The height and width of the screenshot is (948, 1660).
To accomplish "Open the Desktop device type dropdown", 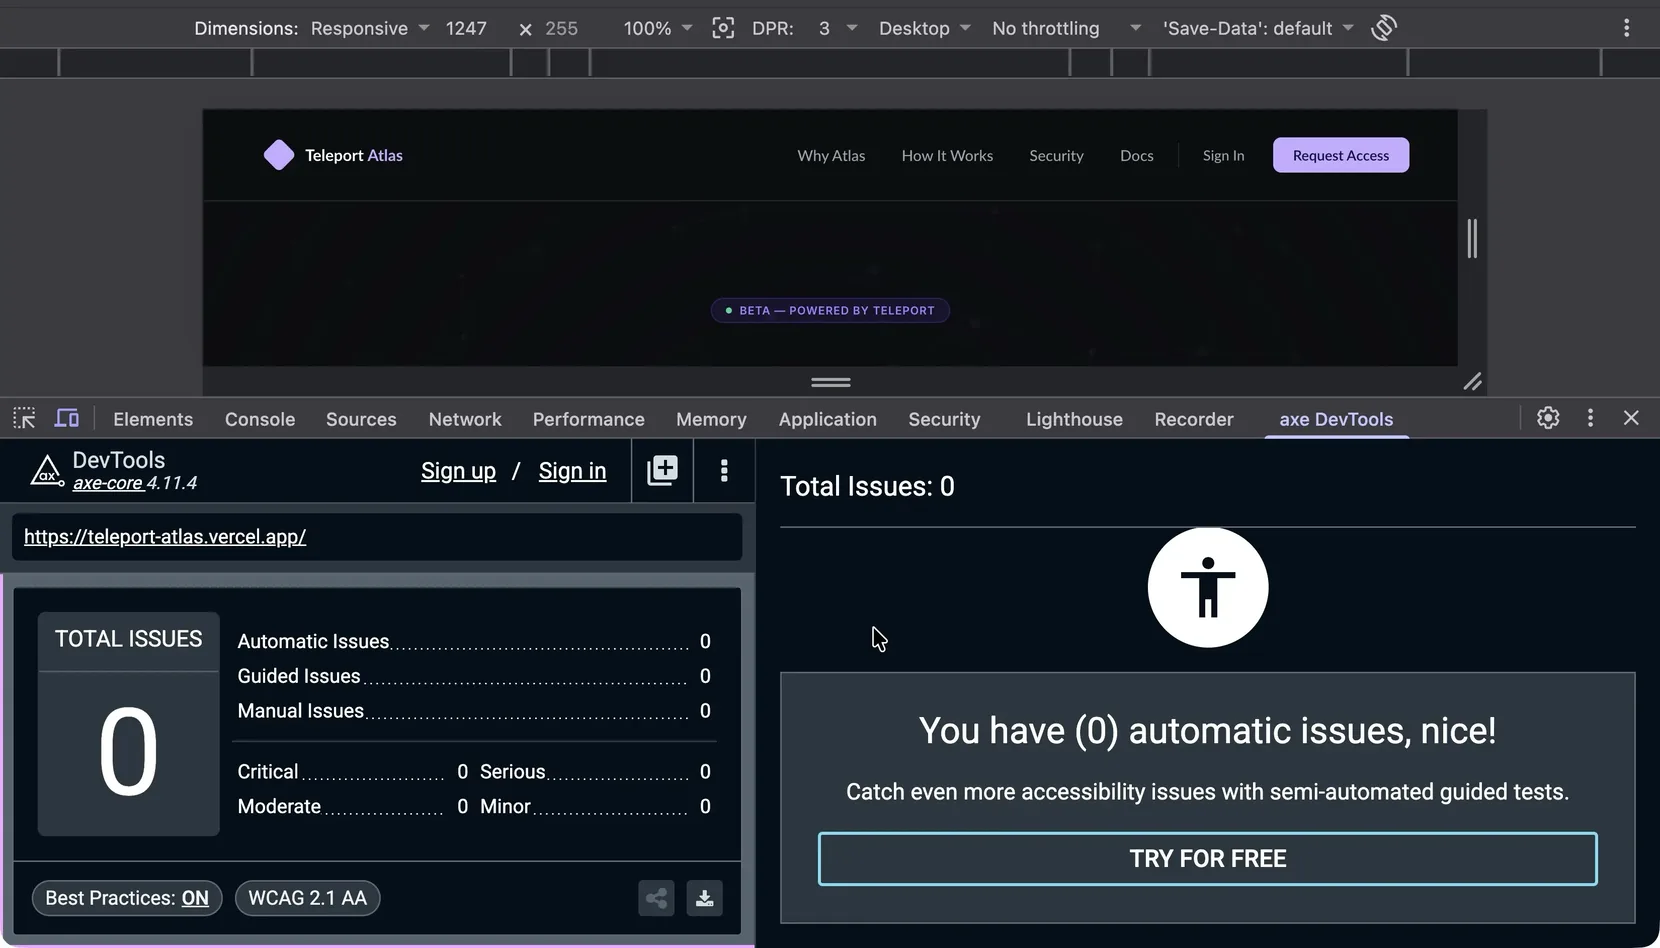I will tap(925, 28).
